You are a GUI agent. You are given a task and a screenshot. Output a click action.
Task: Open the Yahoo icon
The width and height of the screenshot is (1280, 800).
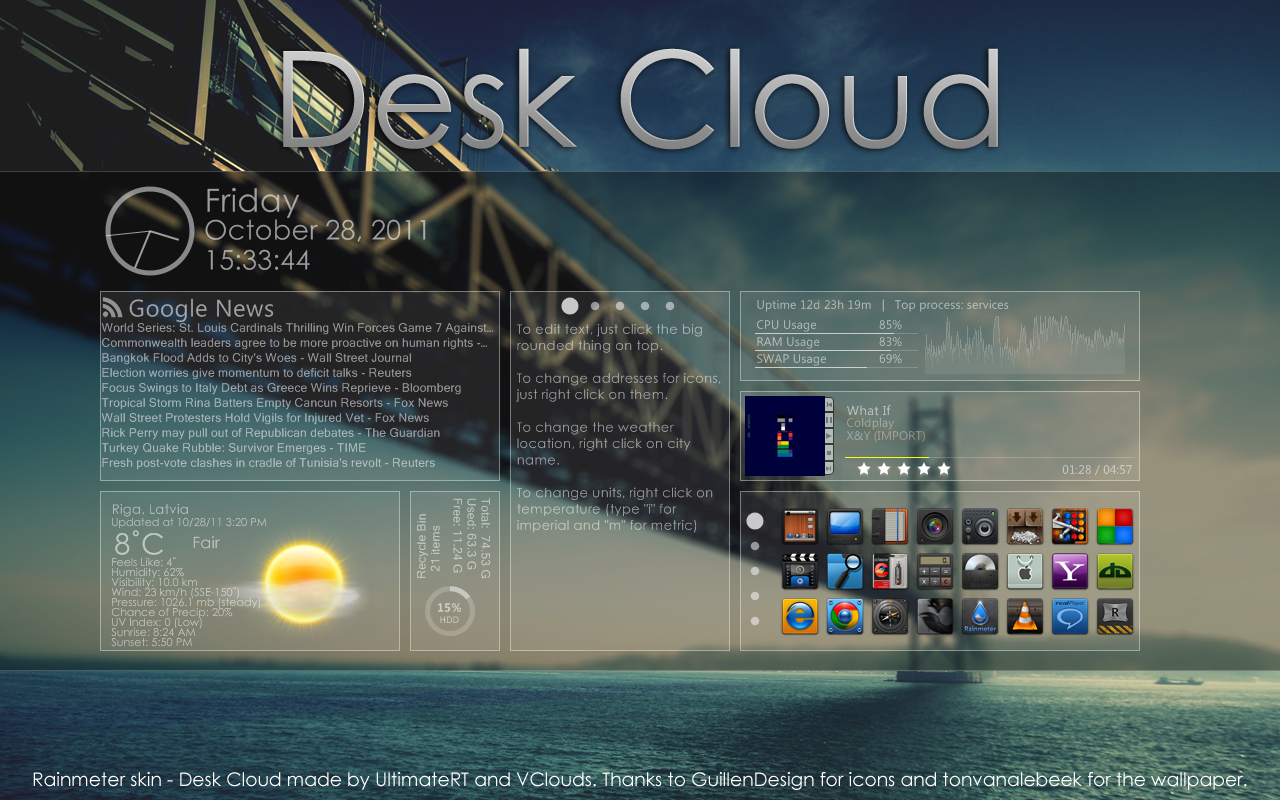[1068, 572]
